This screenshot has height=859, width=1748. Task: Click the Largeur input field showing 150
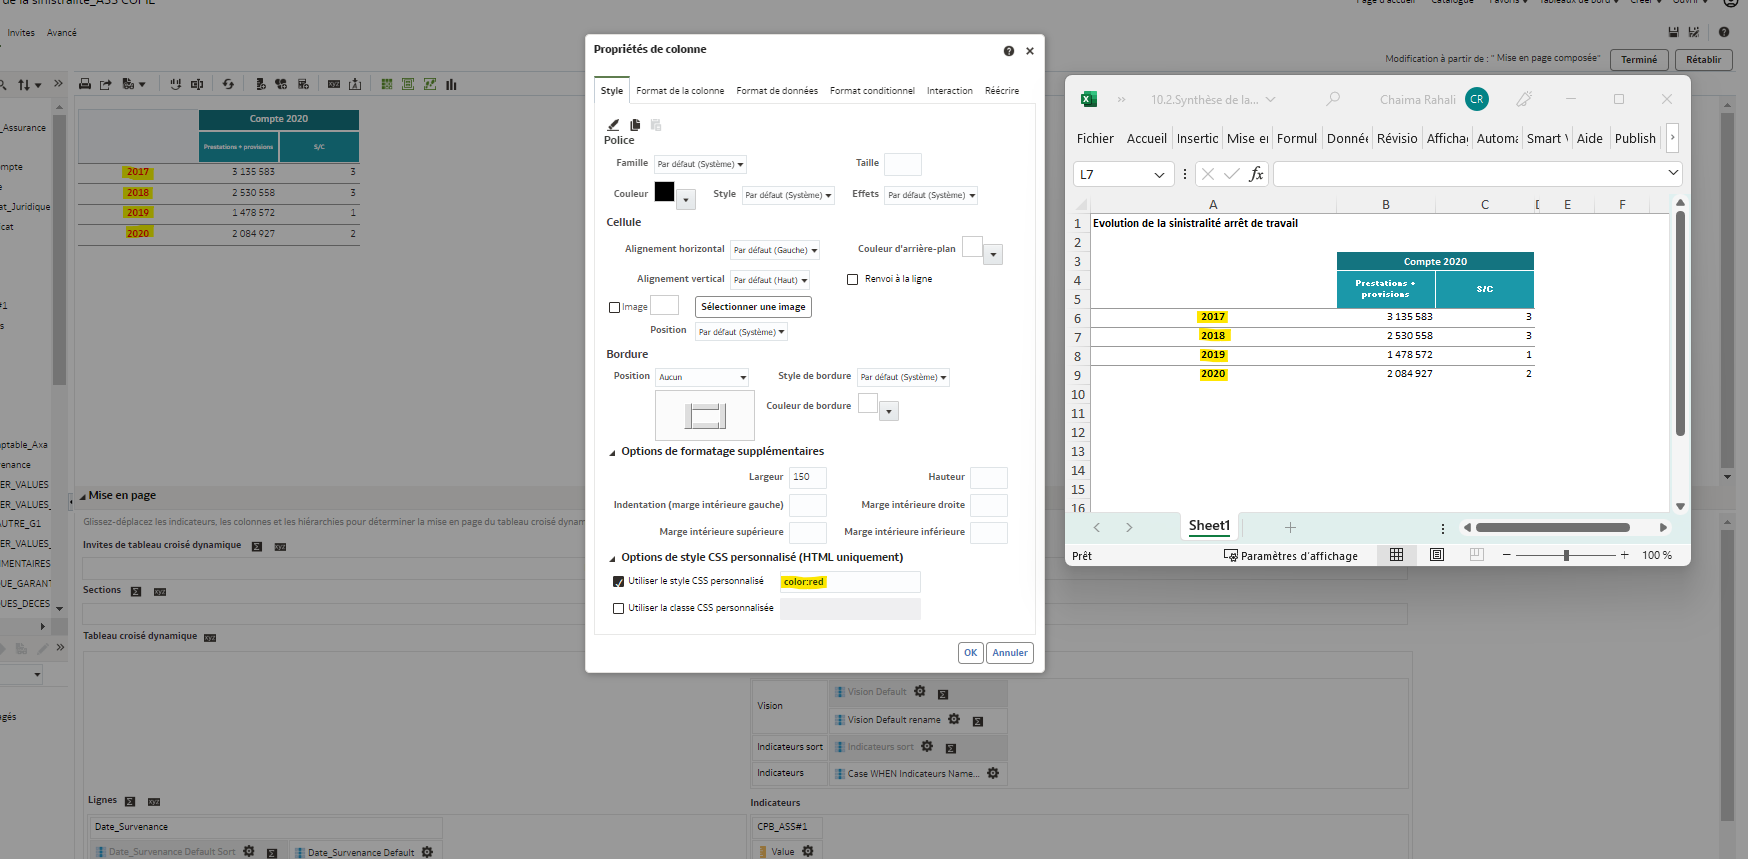click(x=808, y=478)
